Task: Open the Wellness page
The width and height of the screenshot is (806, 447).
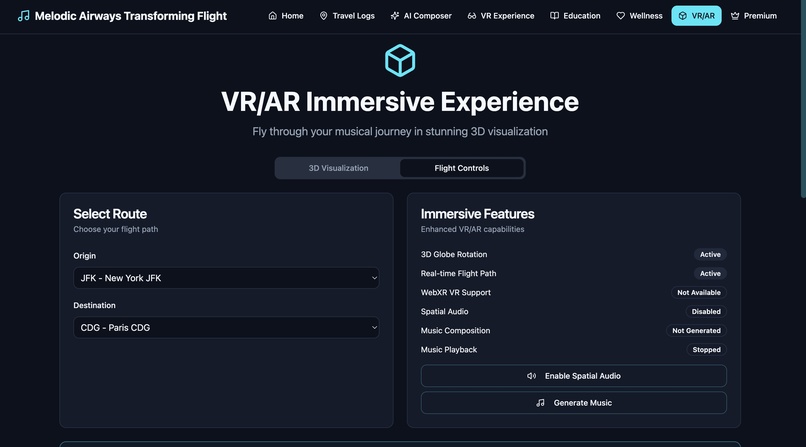Action: 639,16
